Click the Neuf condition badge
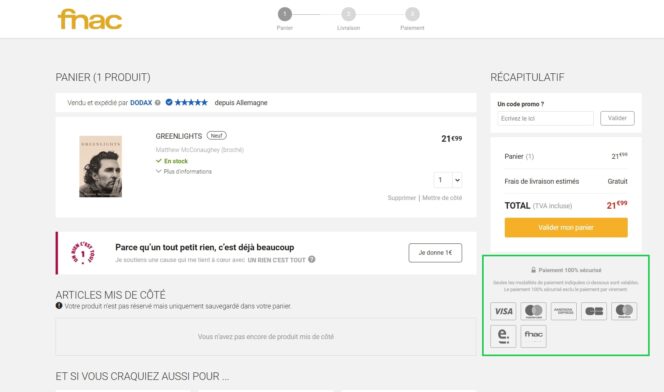Image resolution: width=664 pixels, height=392 pixels. 216,135
